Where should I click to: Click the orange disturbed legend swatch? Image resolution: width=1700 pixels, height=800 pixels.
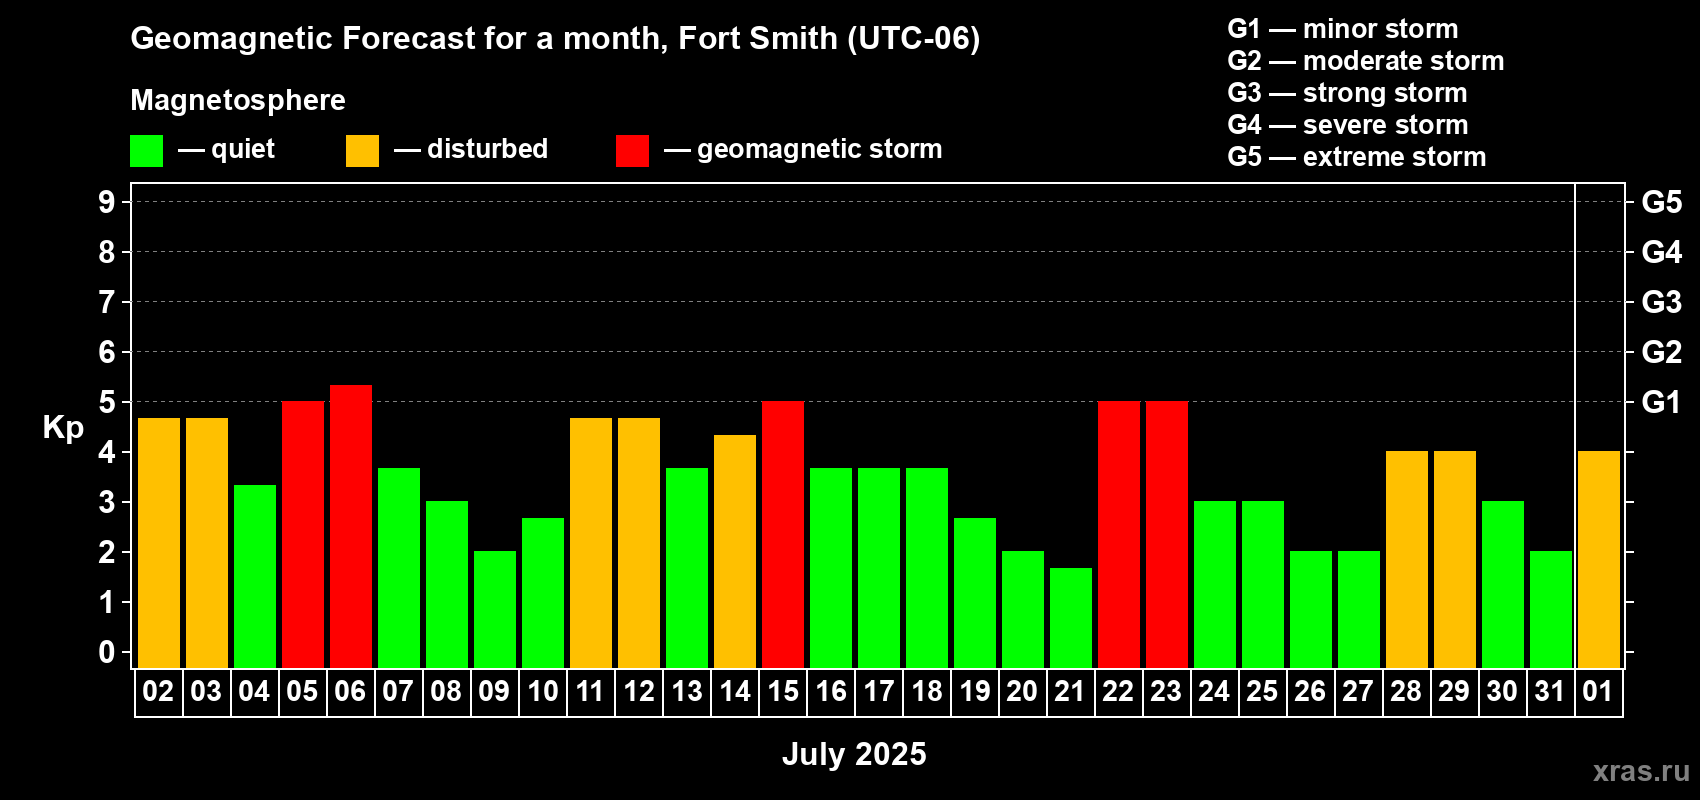pos(362,151)
